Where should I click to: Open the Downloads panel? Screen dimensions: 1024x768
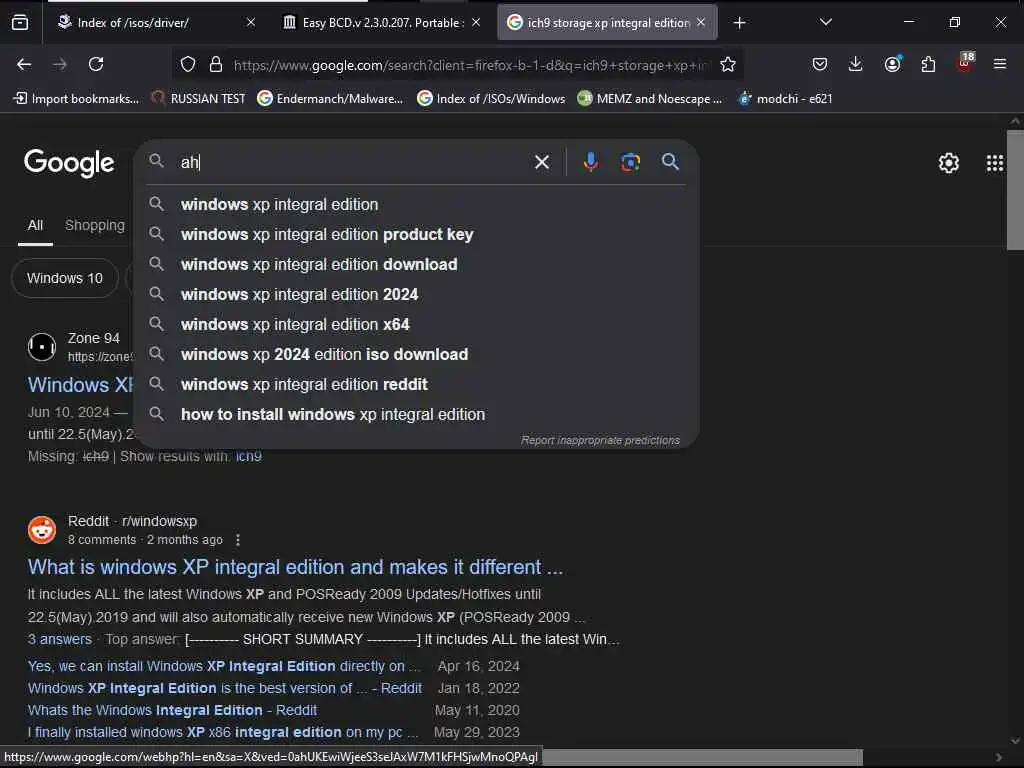tap(856, 64)
